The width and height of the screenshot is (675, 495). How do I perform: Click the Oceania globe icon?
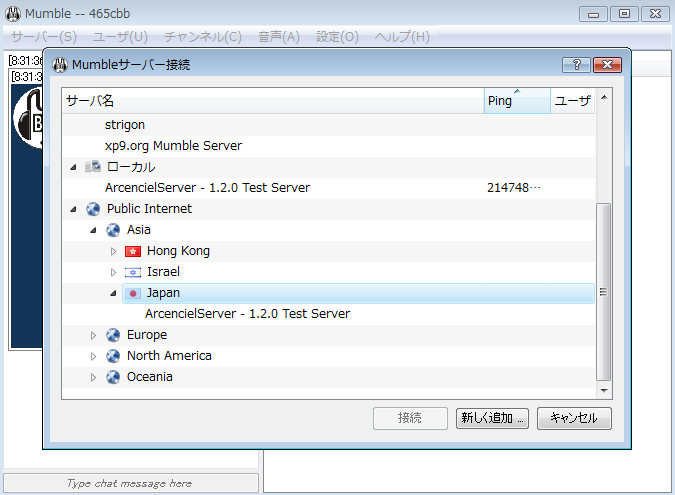[x=113, y=377]
